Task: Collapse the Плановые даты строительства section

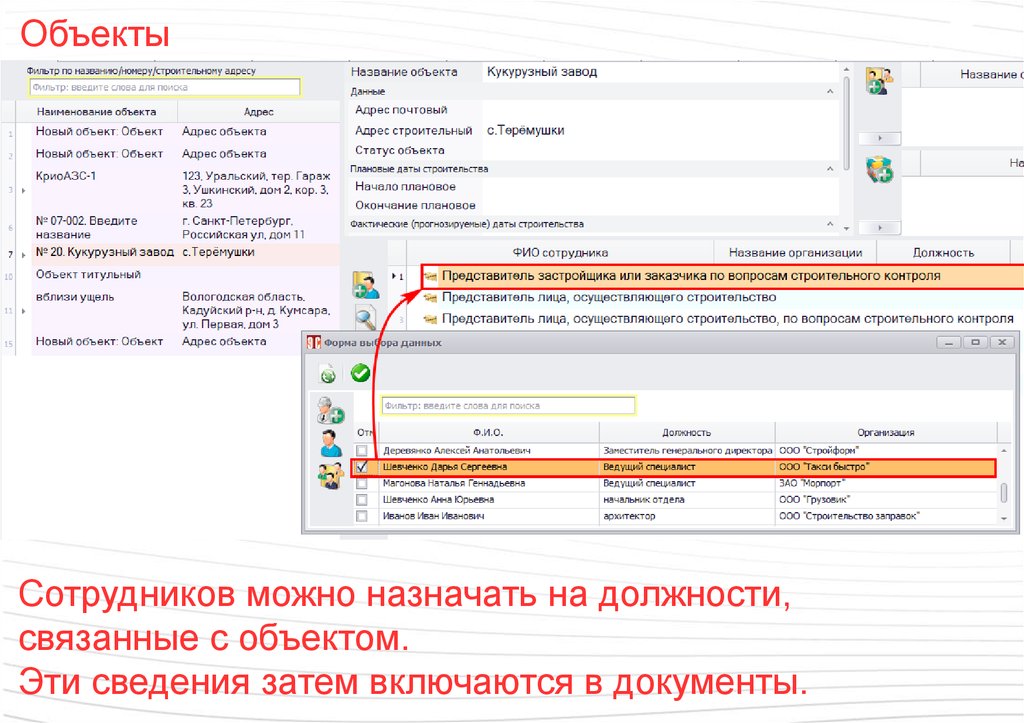Action: pos(830,169)
